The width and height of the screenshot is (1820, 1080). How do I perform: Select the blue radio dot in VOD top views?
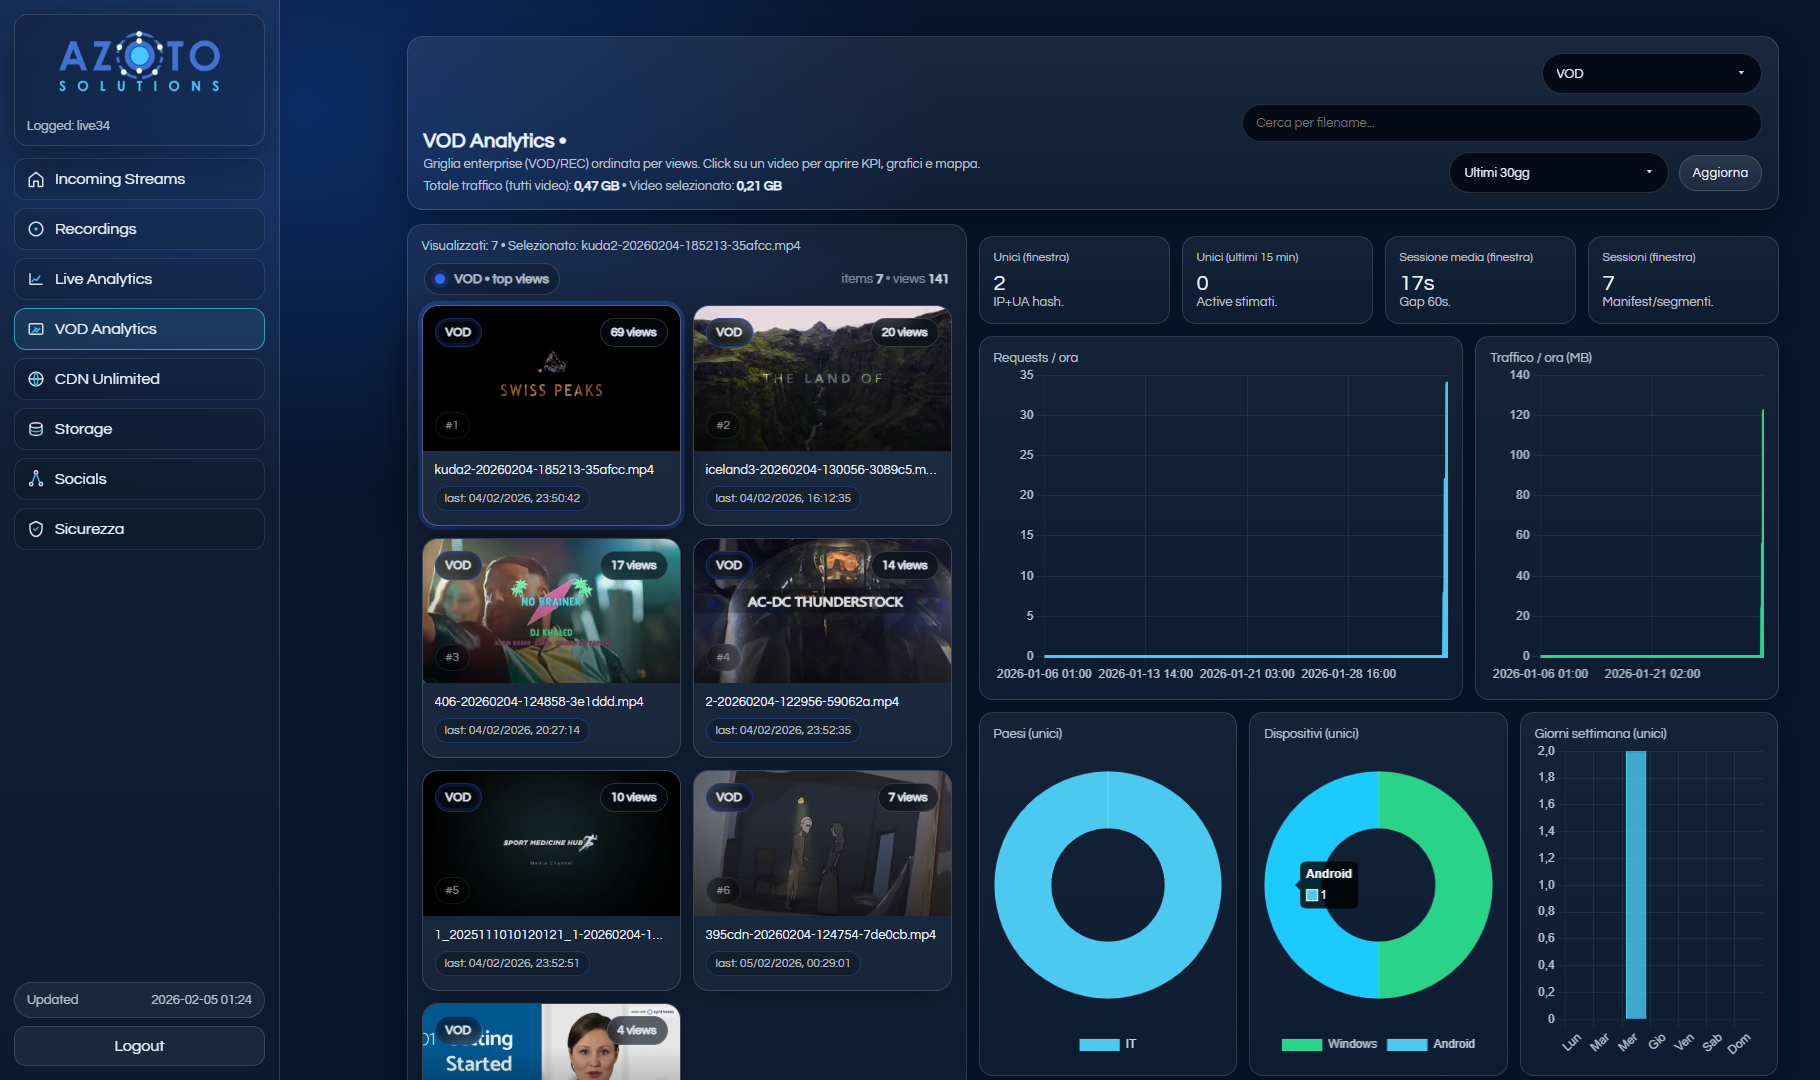coord(440,279)
